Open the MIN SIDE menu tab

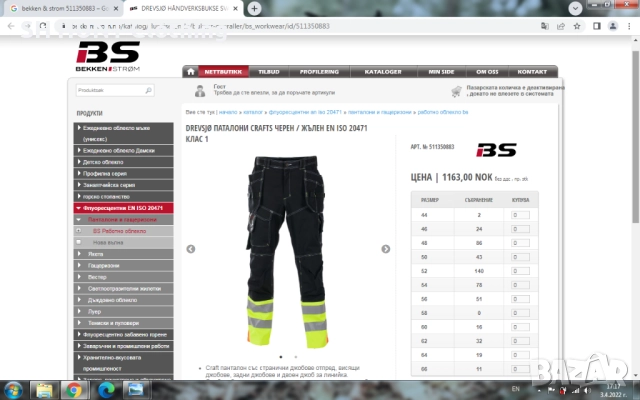tap(441, 72)
